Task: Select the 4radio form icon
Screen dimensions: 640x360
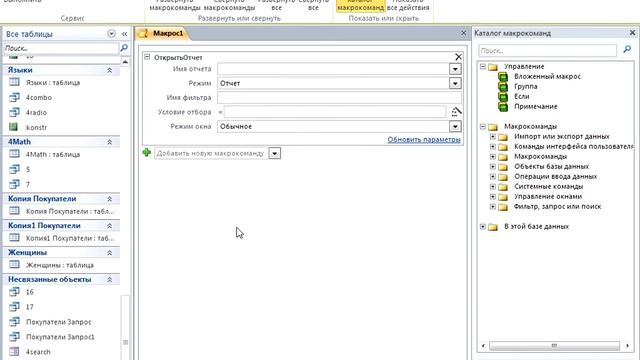Action: coord(14,112)
